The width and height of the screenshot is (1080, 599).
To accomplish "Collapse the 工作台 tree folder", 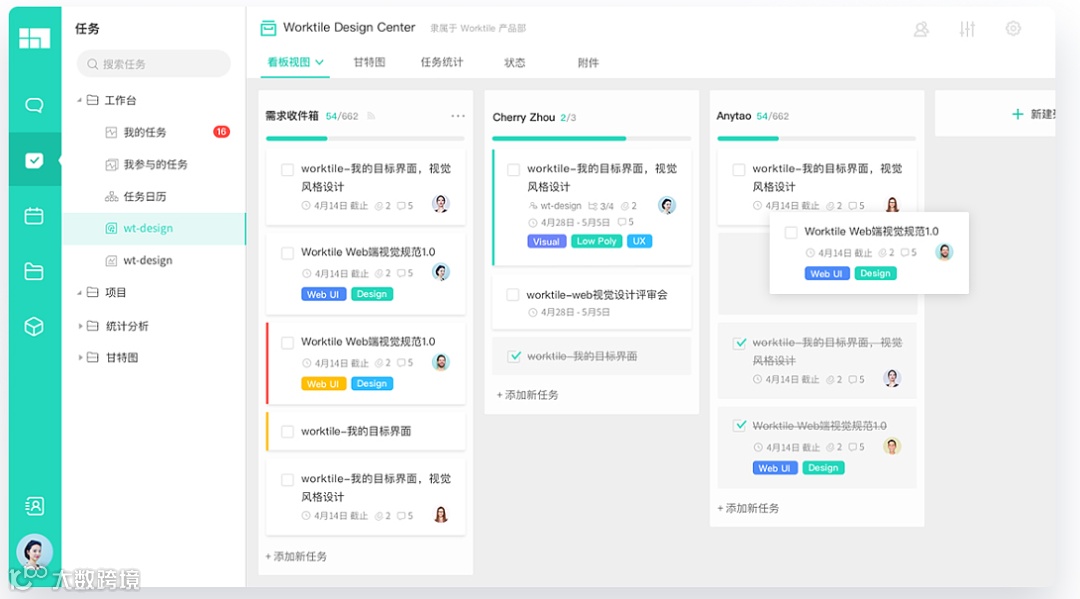I will (79, 101).
